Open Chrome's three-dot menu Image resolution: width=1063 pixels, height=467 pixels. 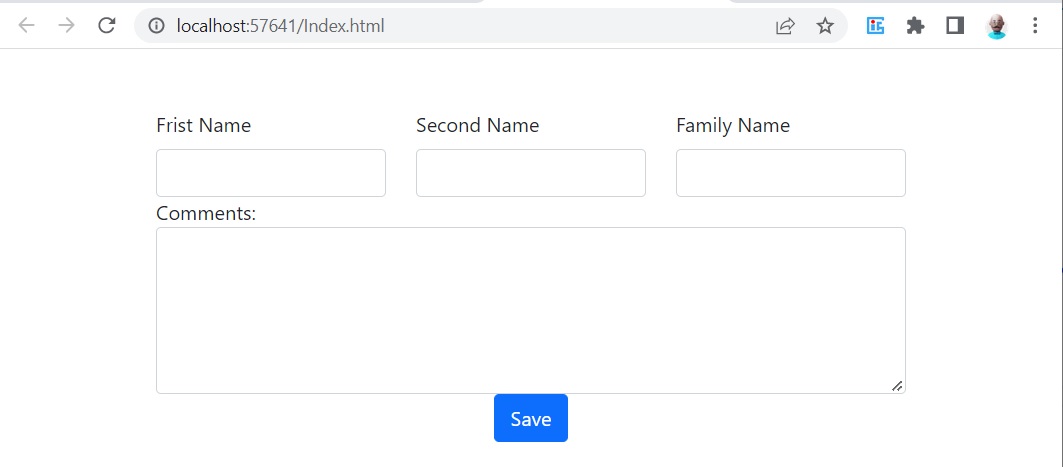pyautogui.click(x=1035, y=26)
